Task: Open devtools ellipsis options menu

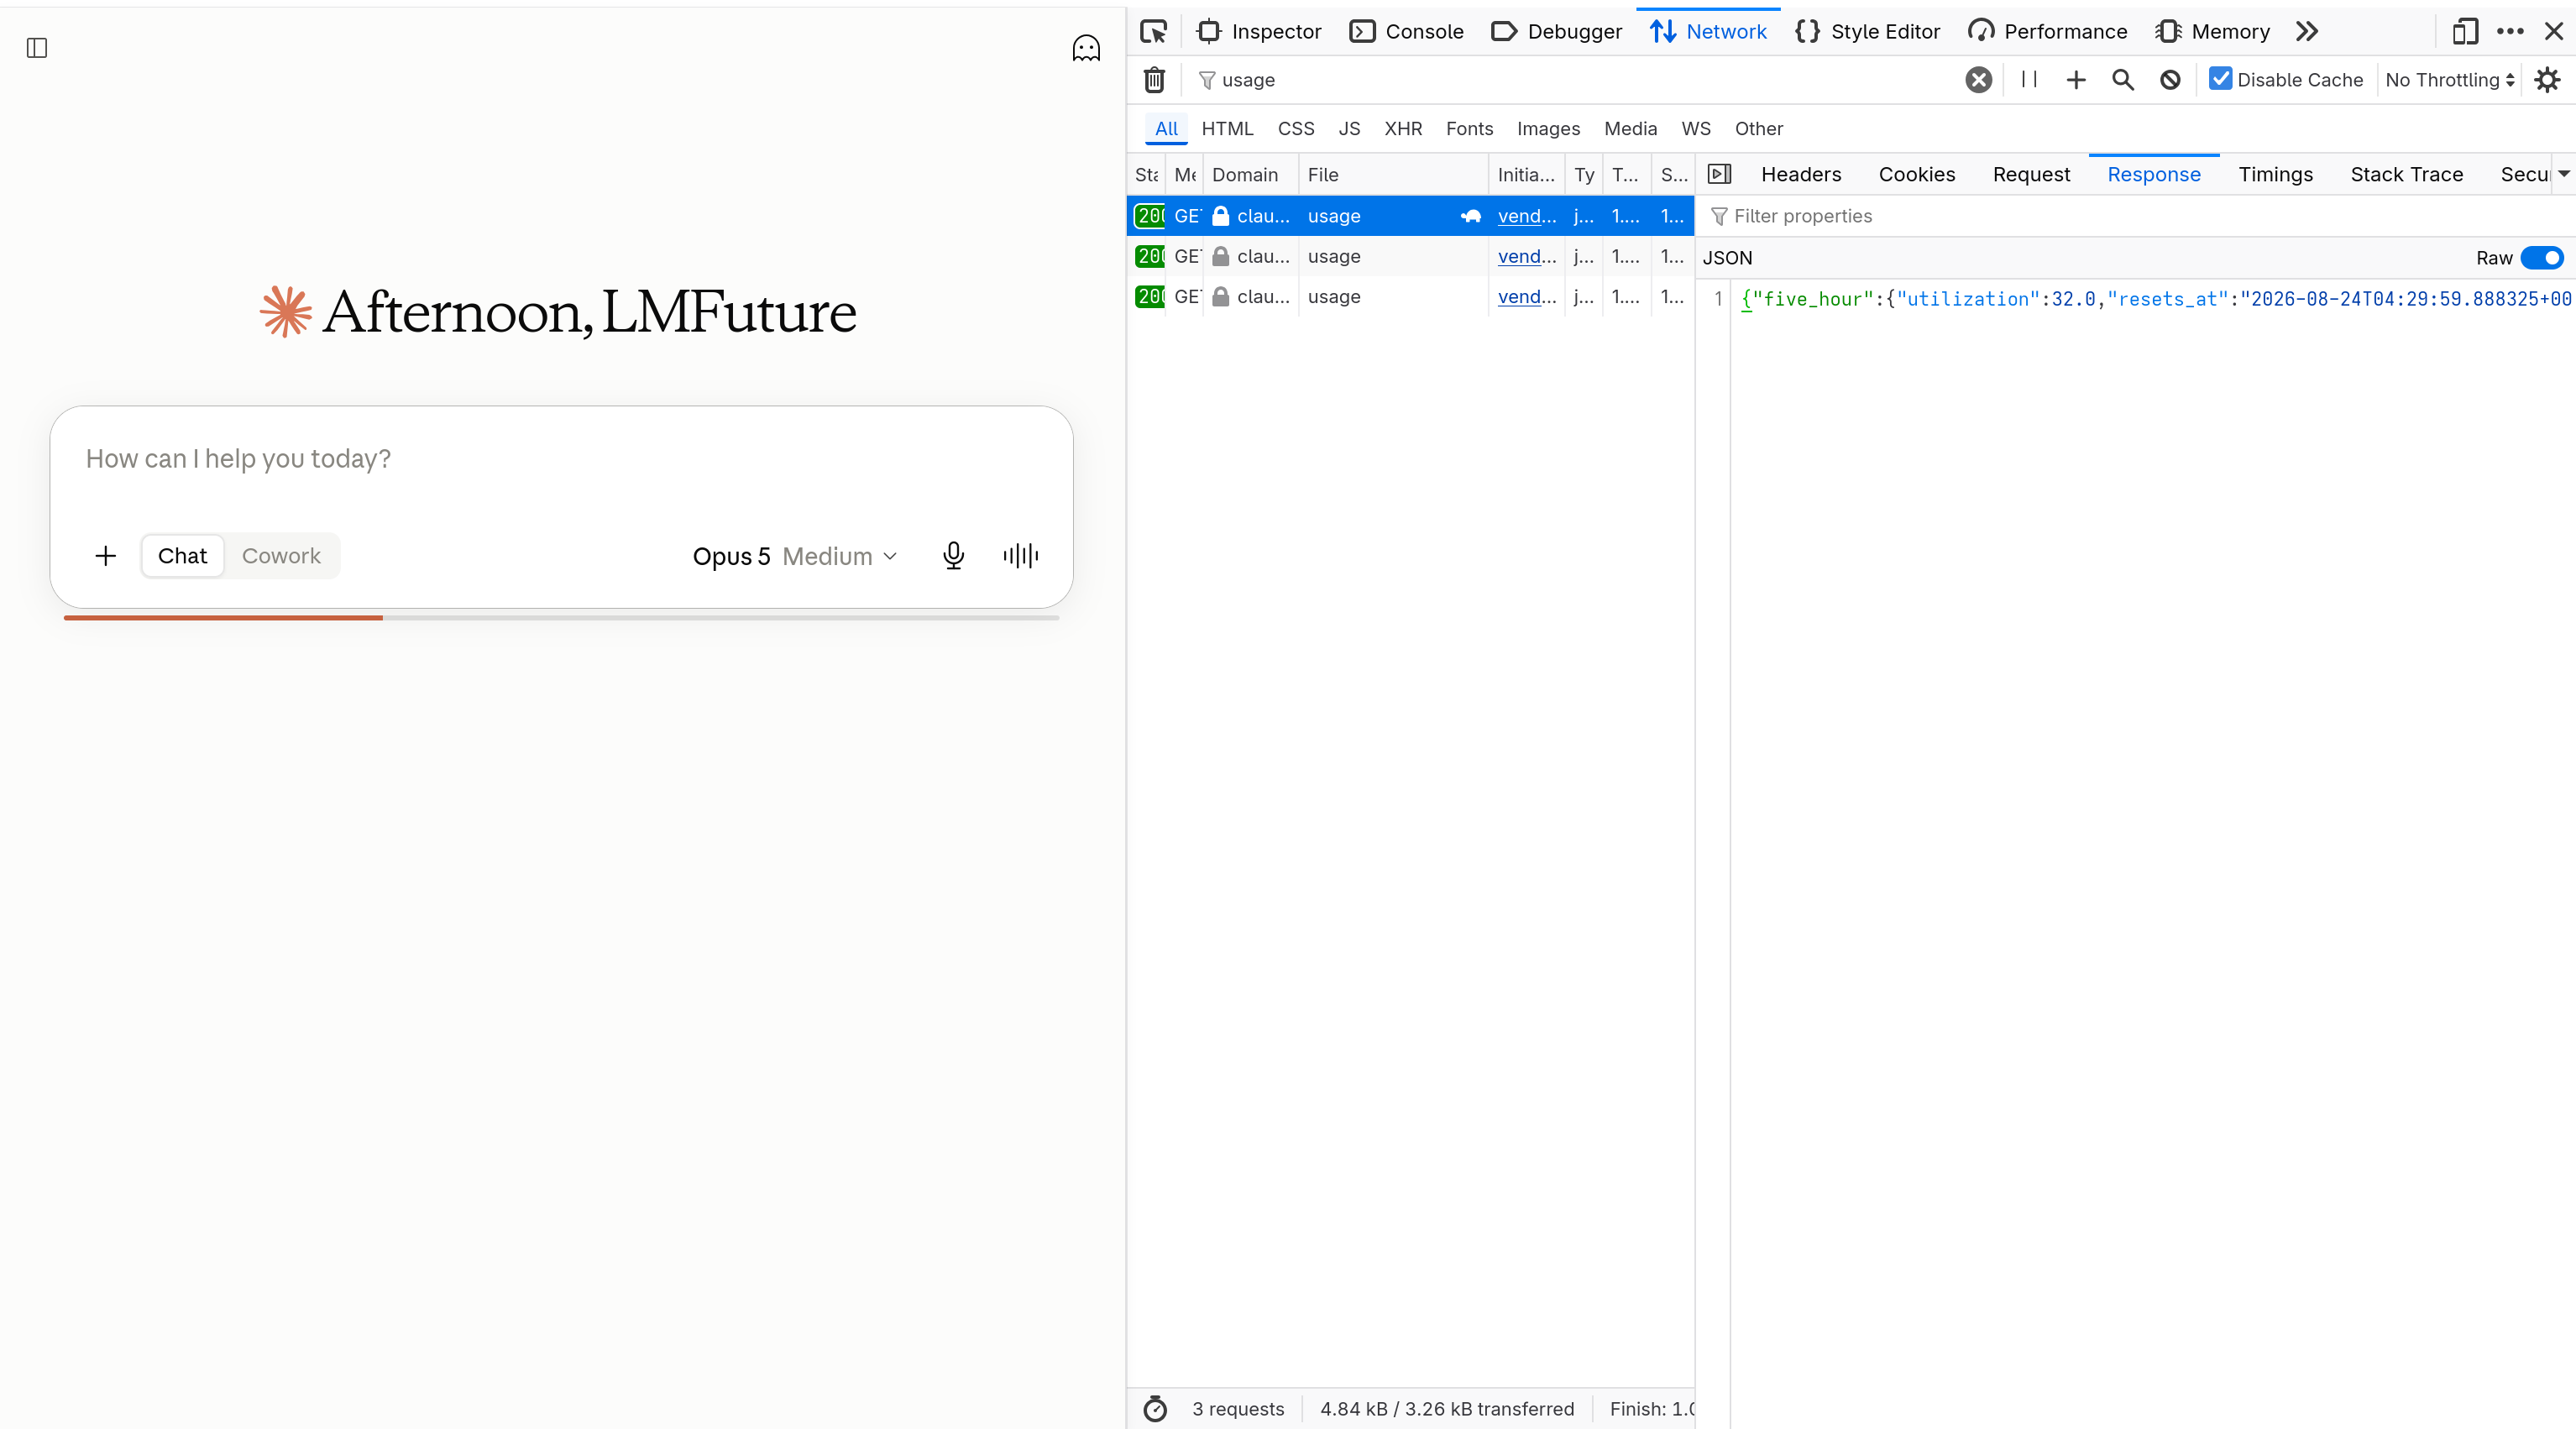Action: pyautogui.click(x=2510, y=31)
